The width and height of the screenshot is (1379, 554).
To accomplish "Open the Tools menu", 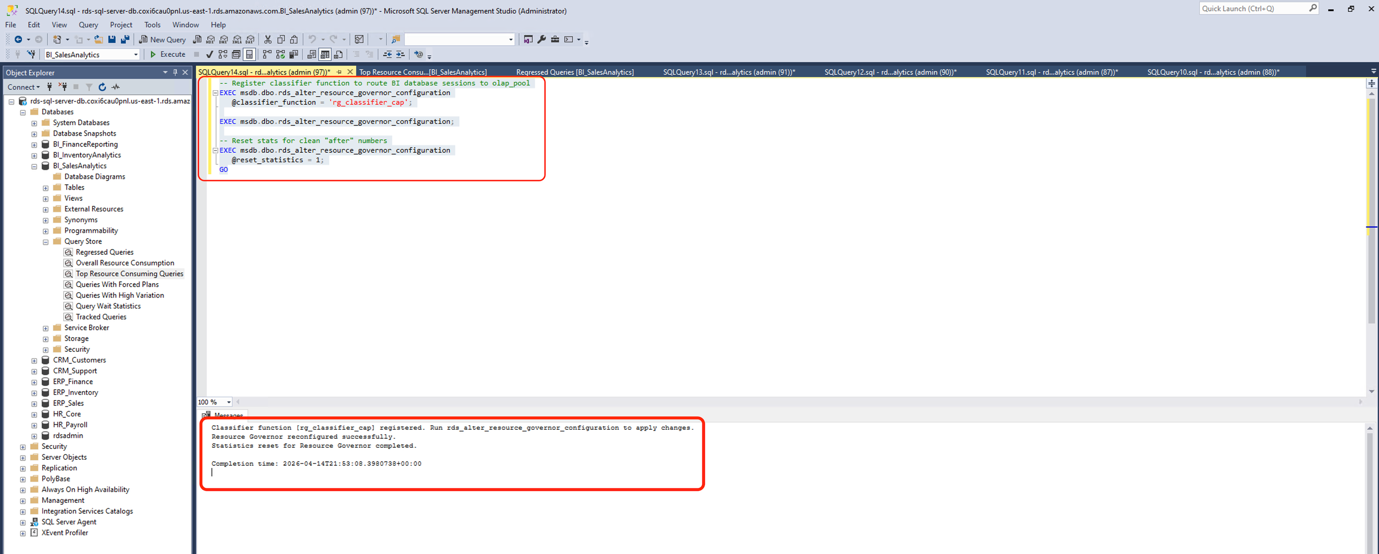I will tap(152, 25).
